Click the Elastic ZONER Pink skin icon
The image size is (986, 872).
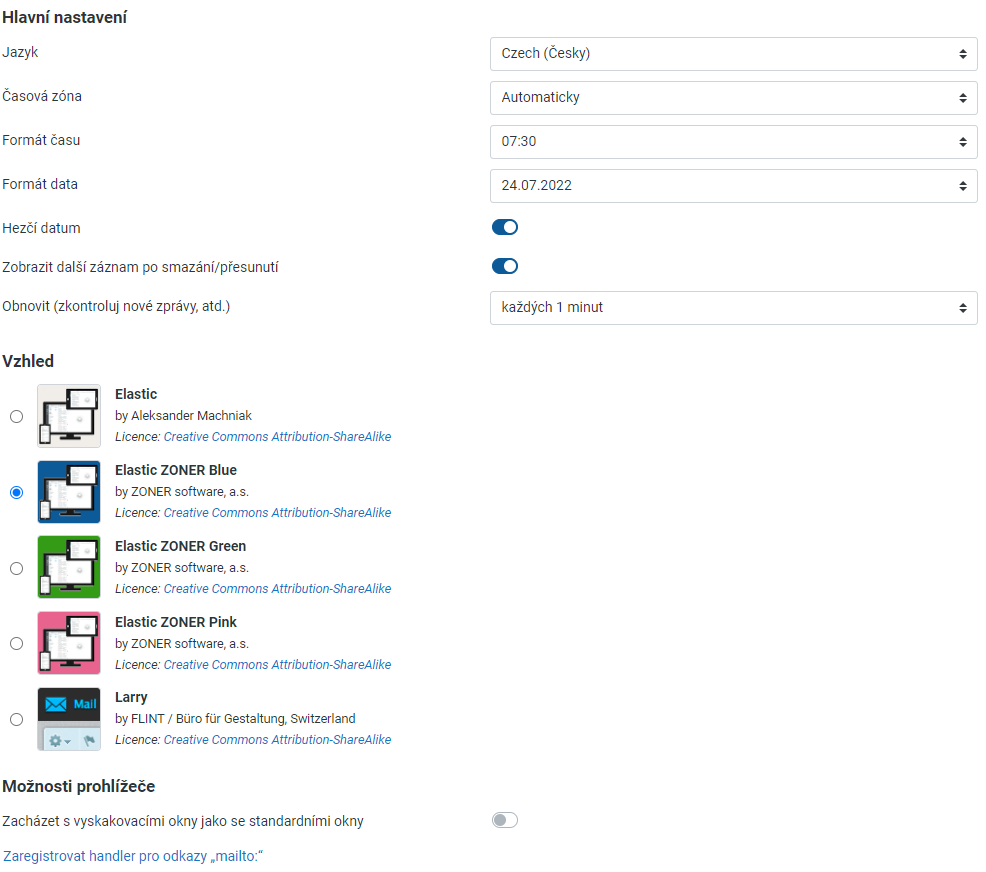pyautogui.click(x=69, y=643)
